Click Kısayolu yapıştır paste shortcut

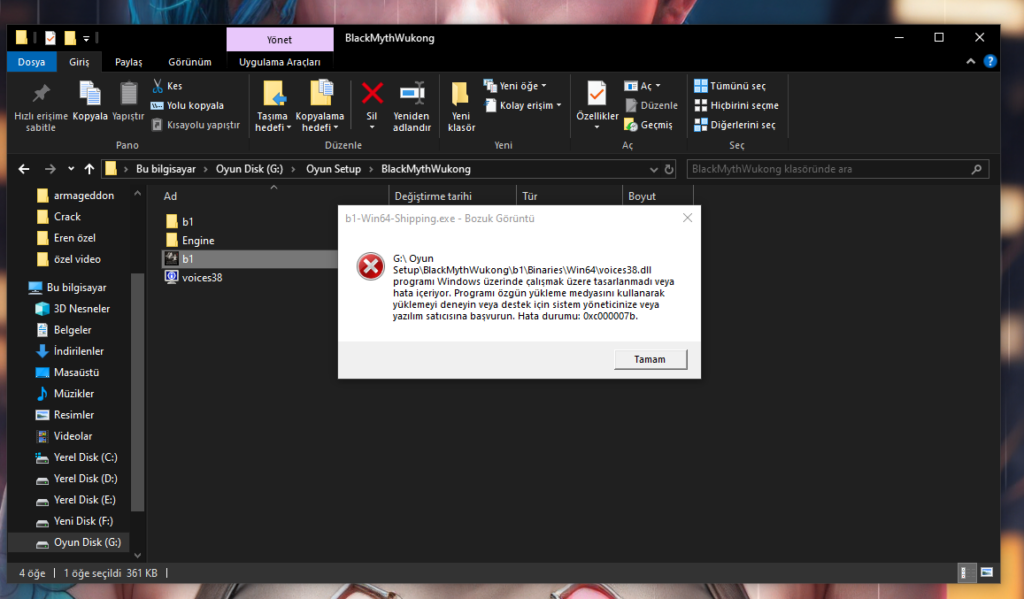(196, 125)
